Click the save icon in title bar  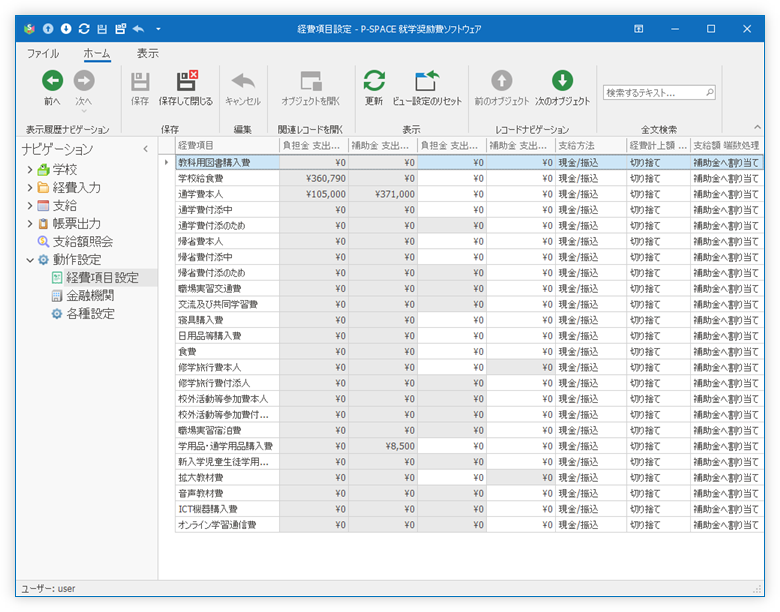pyautogui.click(x=102, y=29)
